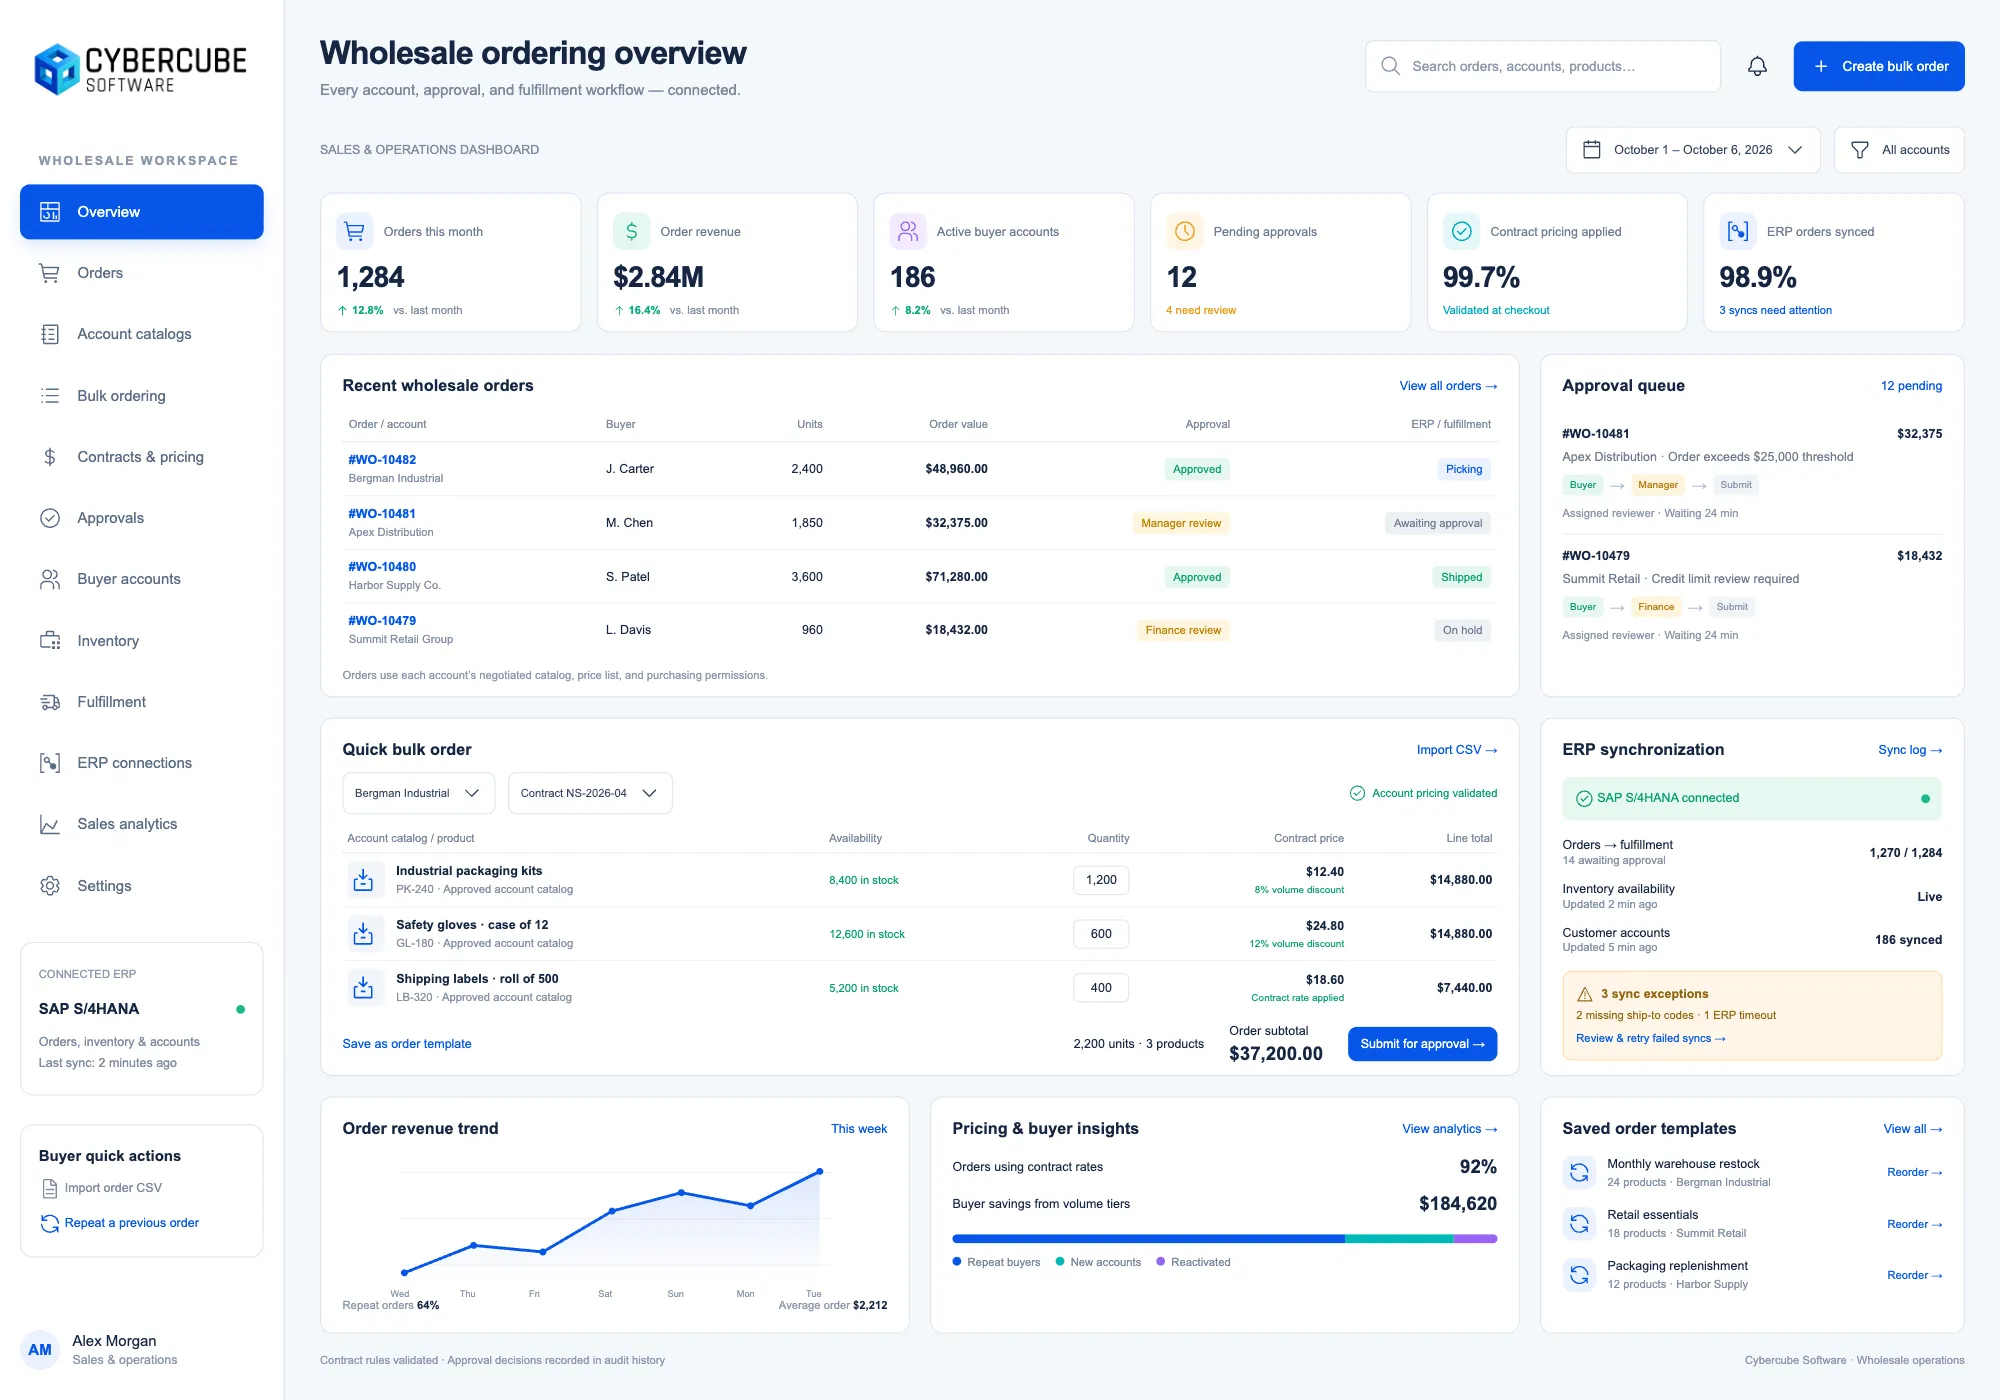2000x1400 pixels.
Task: Click Review & retry failed syncs
Action: pos(1651,1038)
